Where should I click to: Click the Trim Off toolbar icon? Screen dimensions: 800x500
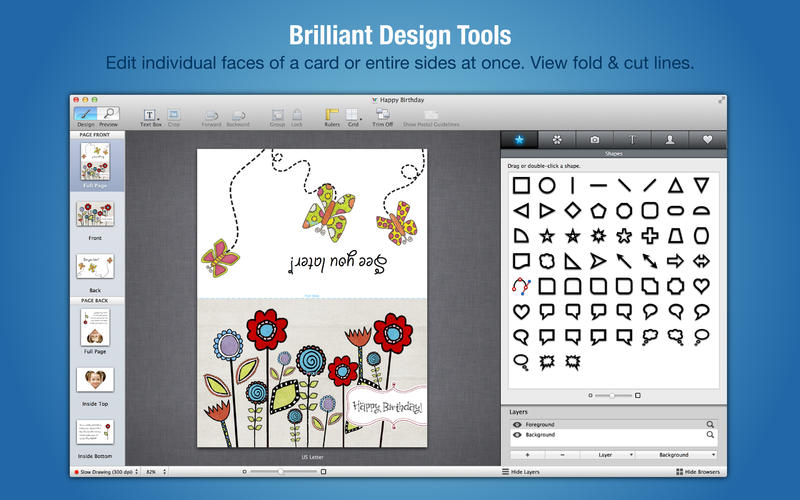point(381,116)
